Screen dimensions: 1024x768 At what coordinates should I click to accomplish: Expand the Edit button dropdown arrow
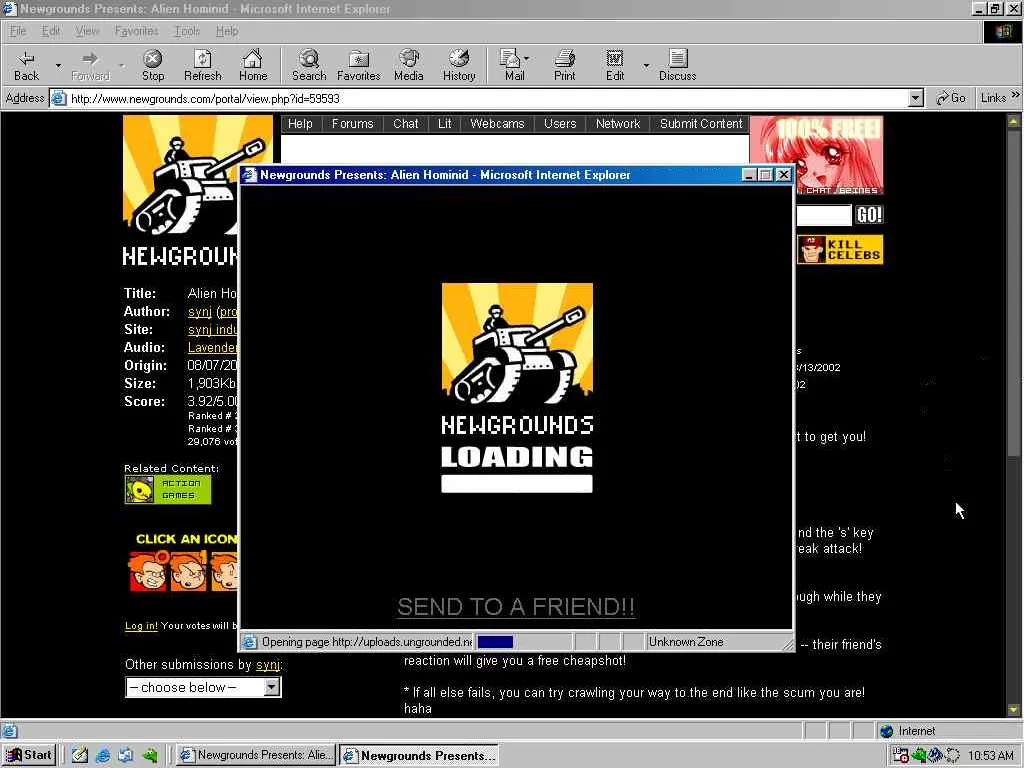pyautogui.click(x=646, y=65)
